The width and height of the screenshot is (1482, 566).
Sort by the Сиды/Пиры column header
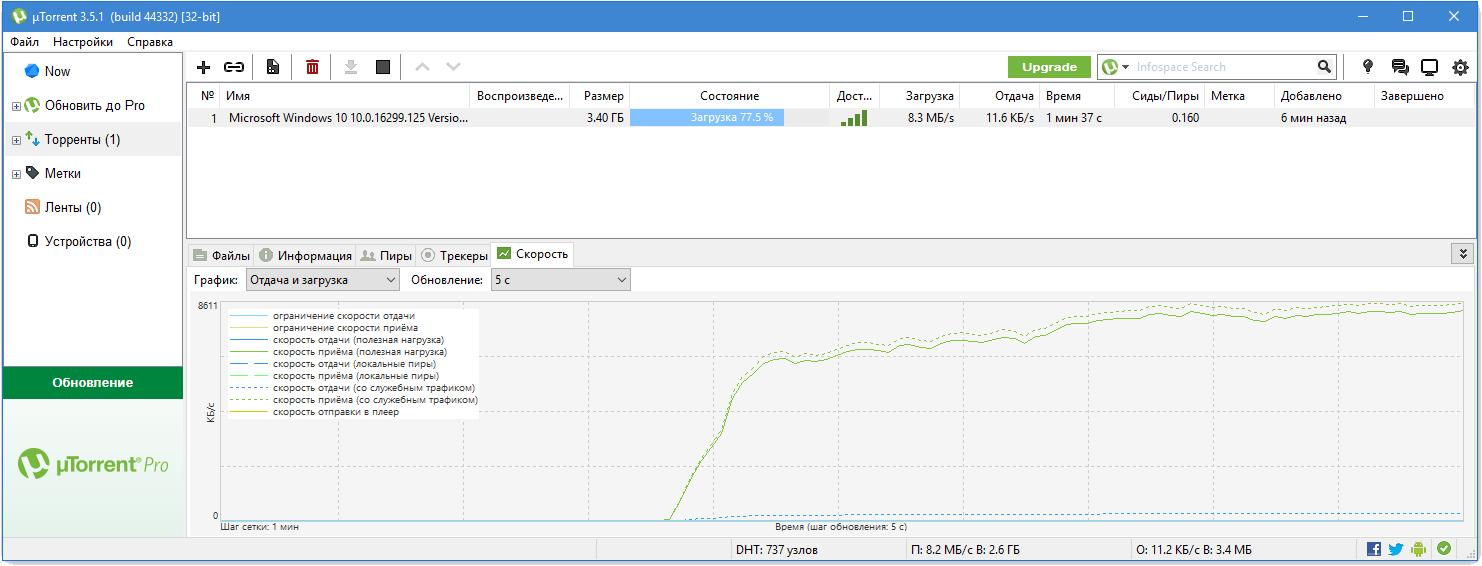(1160, 96)
